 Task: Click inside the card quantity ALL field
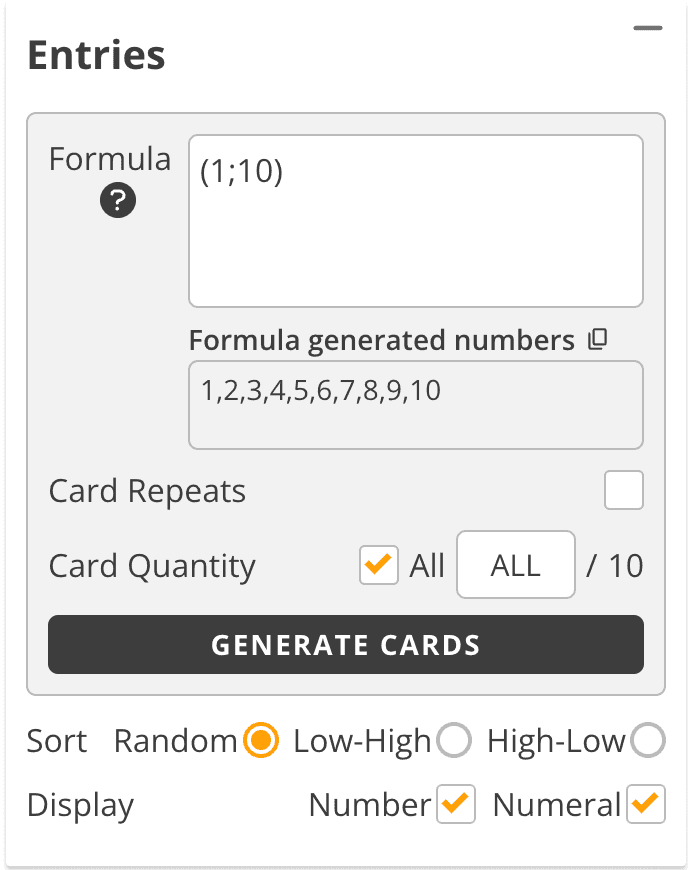(x=515, y=565)
